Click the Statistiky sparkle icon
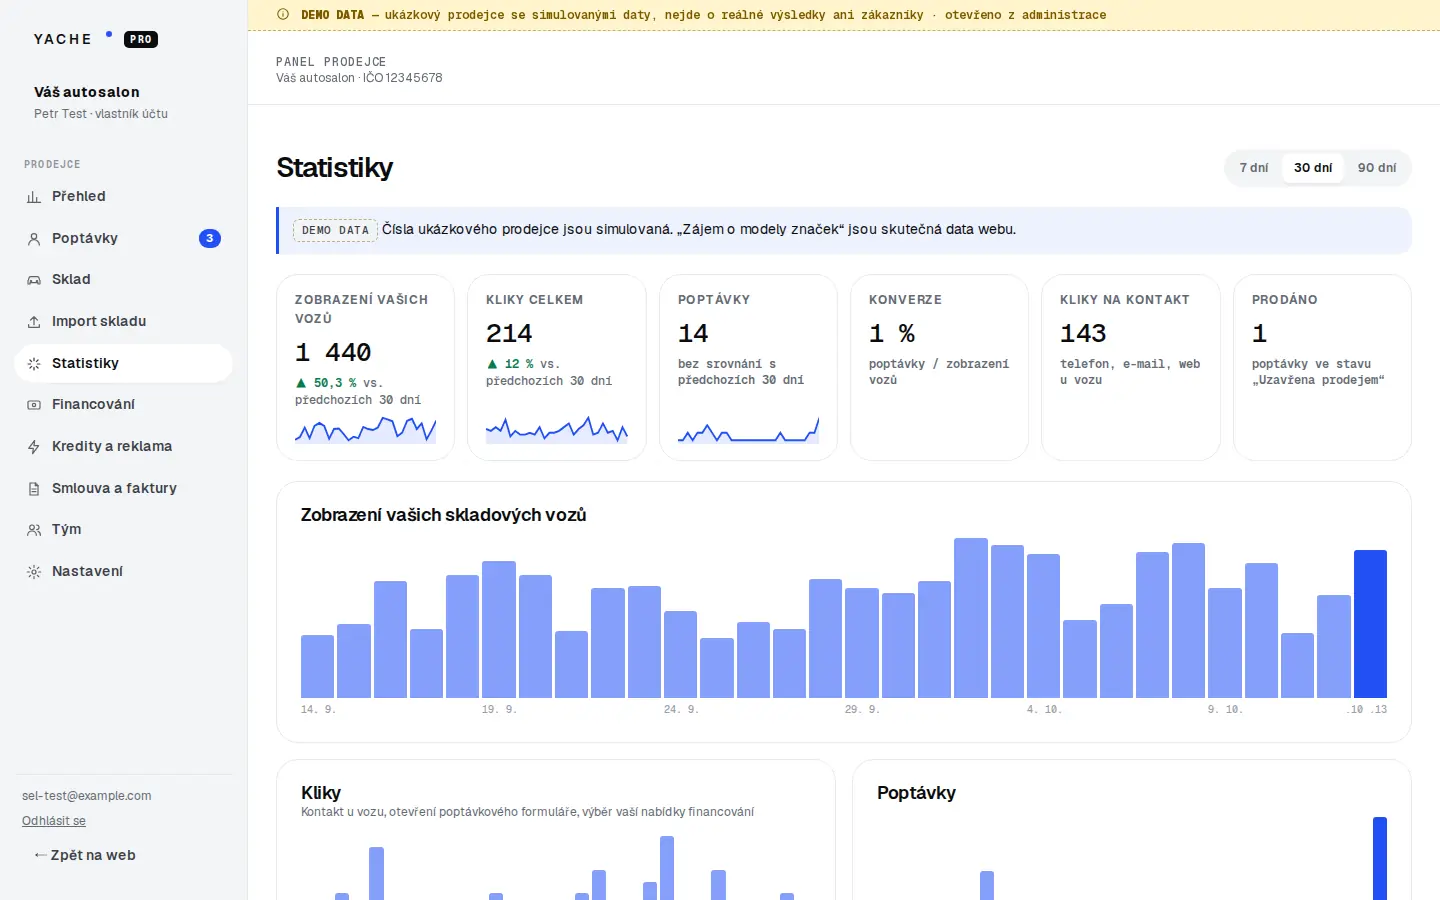 click(34, 364)
